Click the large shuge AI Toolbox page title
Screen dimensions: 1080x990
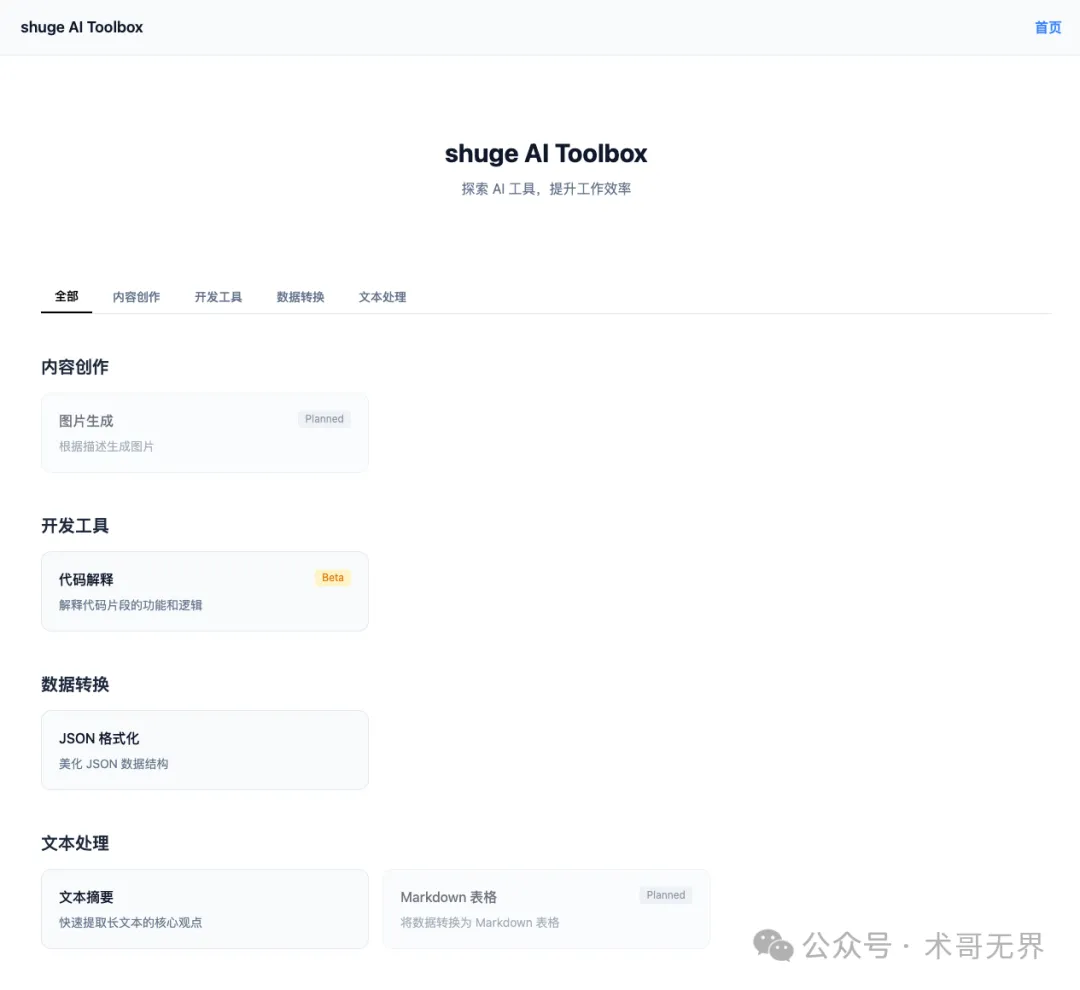pos(546,154)
